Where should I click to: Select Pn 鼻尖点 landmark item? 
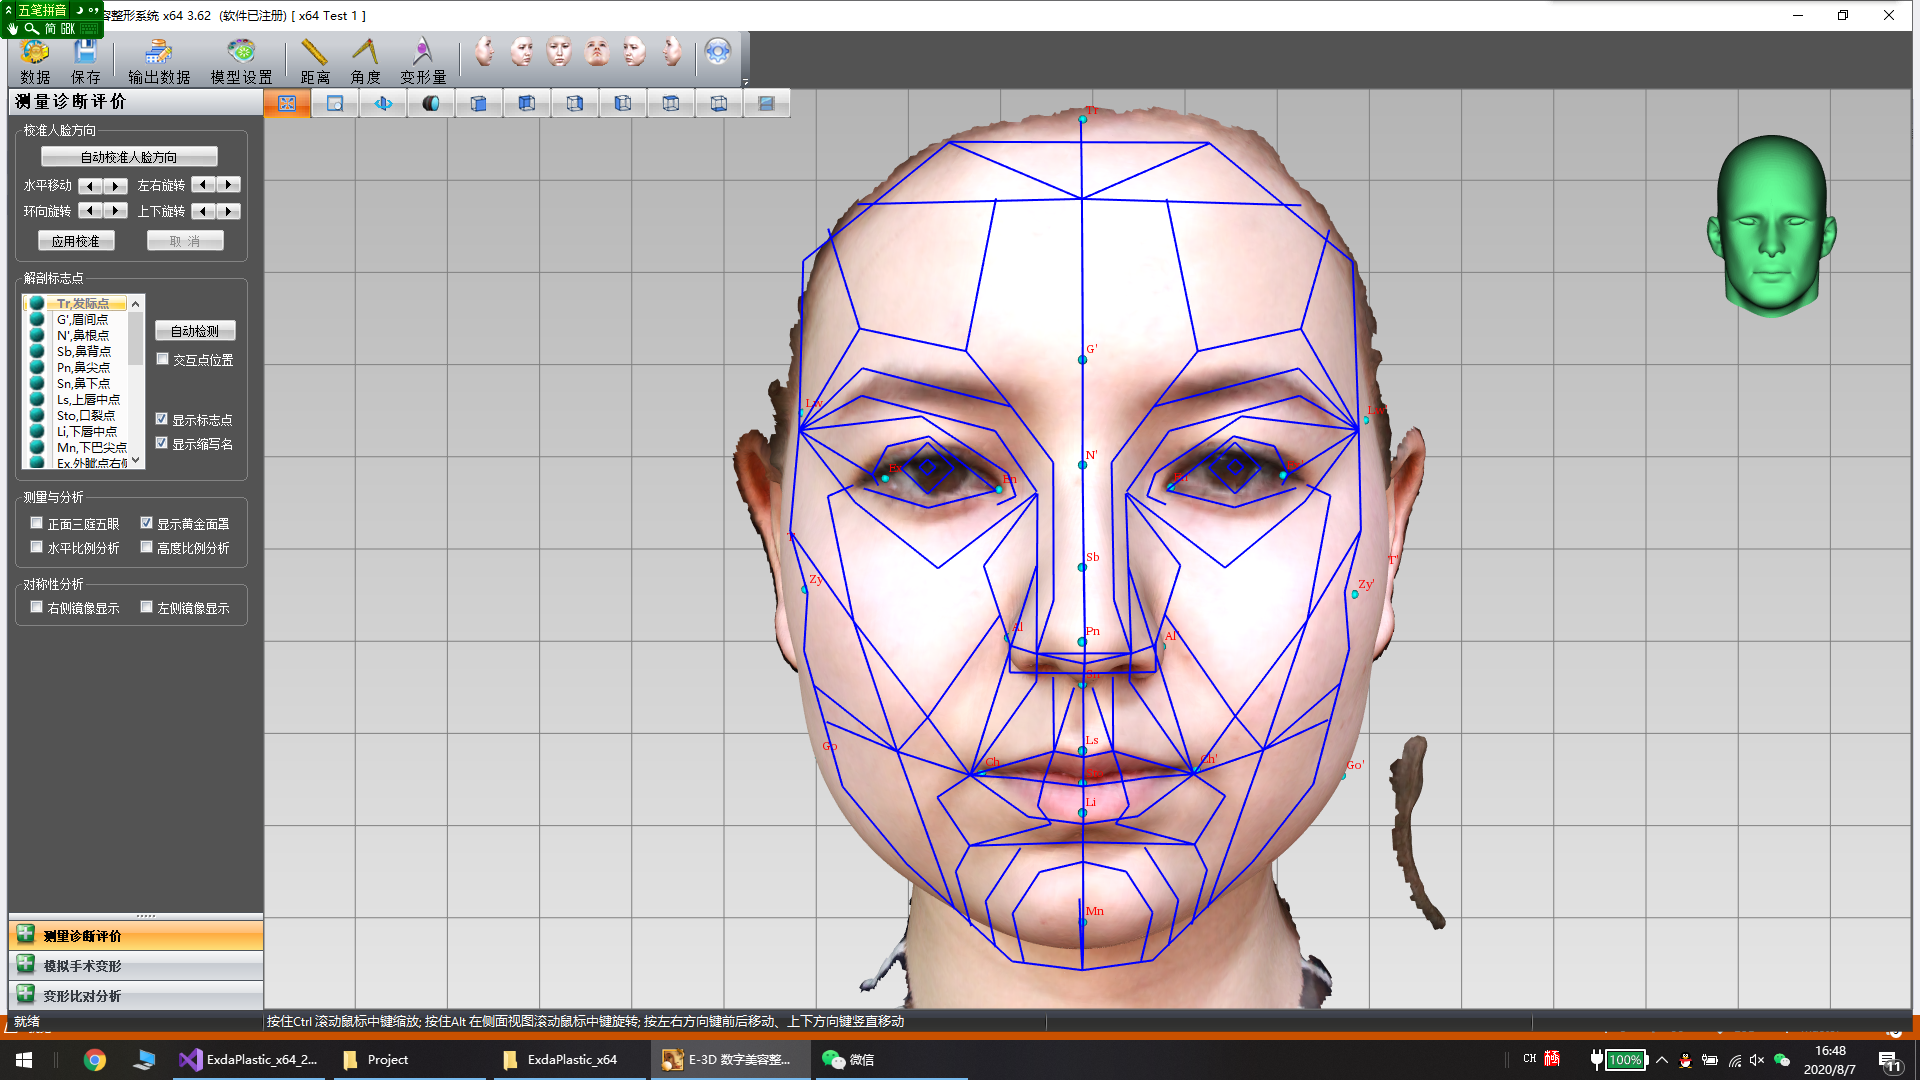pyautogui.click(x=83, y=368)
